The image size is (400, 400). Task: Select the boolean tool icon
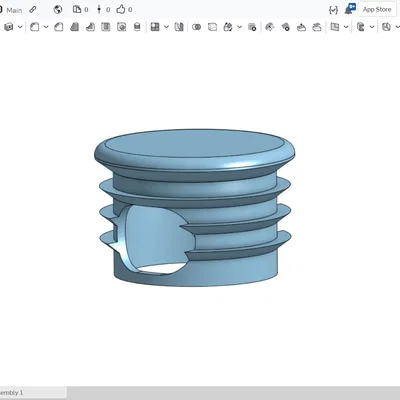point(197,27)
